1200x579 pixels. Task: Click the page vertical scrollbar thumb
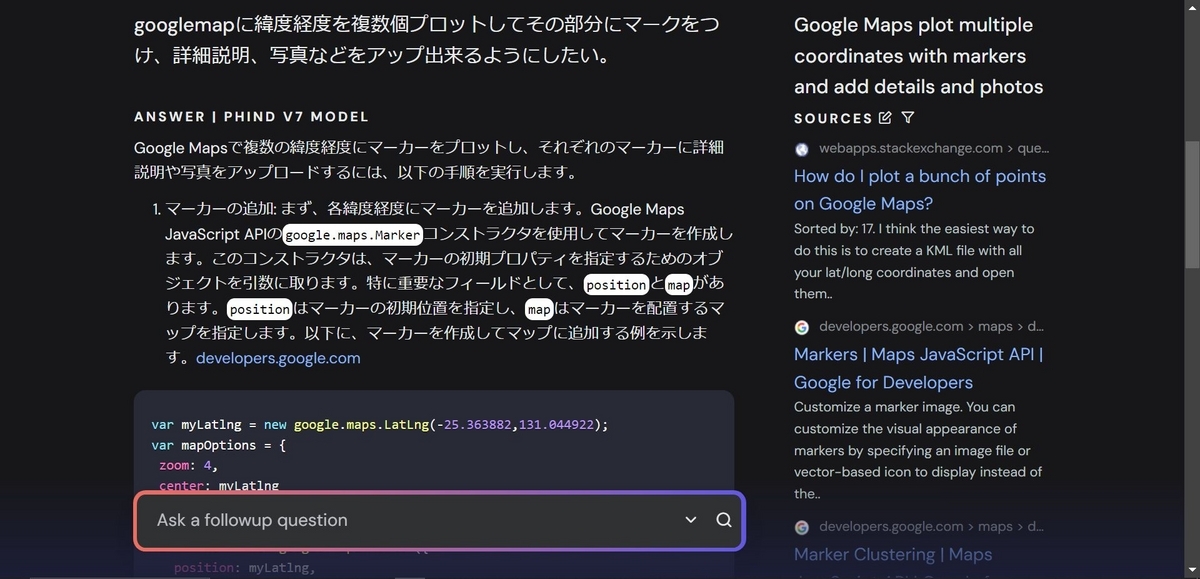1192,204
